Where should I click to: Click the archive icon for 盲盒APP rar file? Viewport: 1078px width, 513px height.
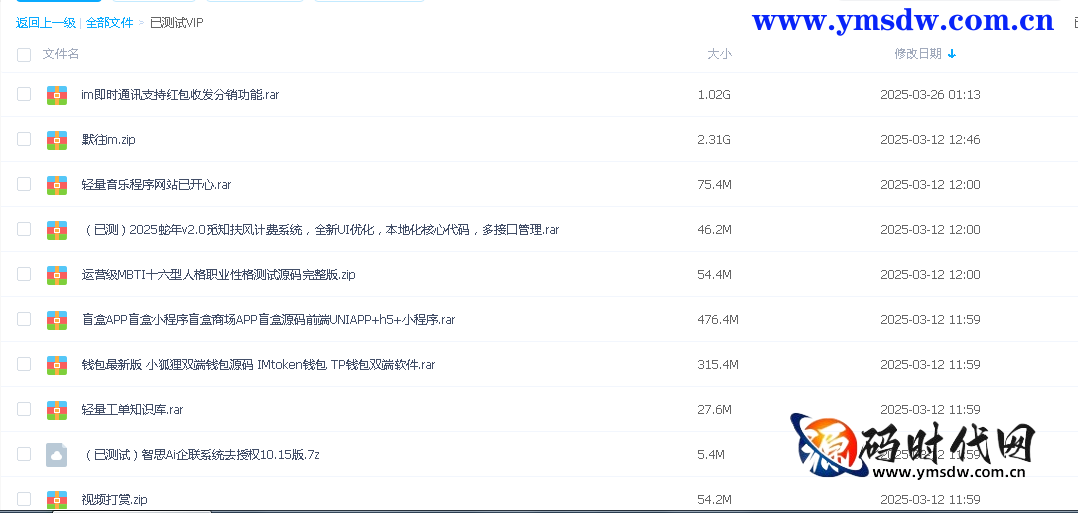click(57, 320)
